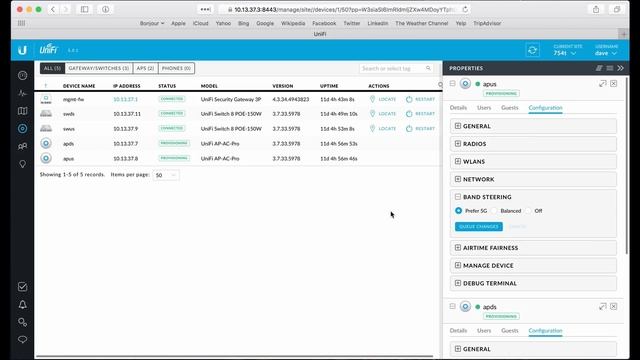The height and width of the screenshot is (360, 640).
Task: Select the Gateway/Switches filter tab
Action: pyautogui.click(x=99, y=68)
